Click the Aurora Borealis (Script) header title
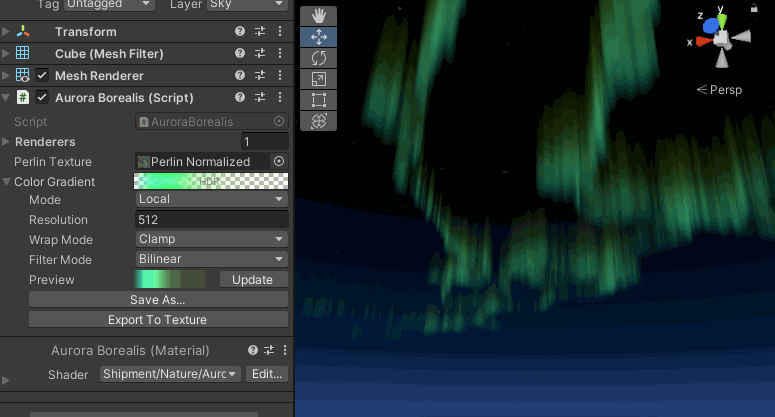This screenshot has height=417, width=775. click(x=124, y=97)
